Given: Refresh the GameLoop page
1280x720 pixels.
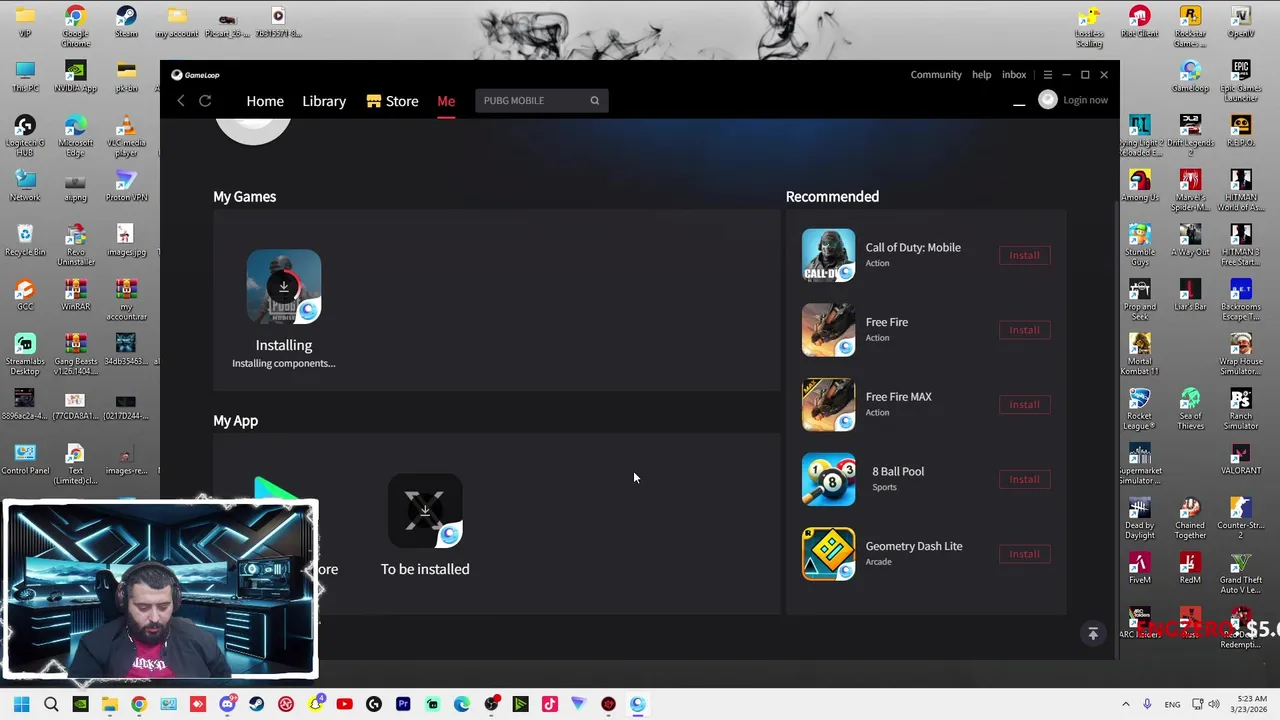Looking at the screenshot, I should click(205, 101).
